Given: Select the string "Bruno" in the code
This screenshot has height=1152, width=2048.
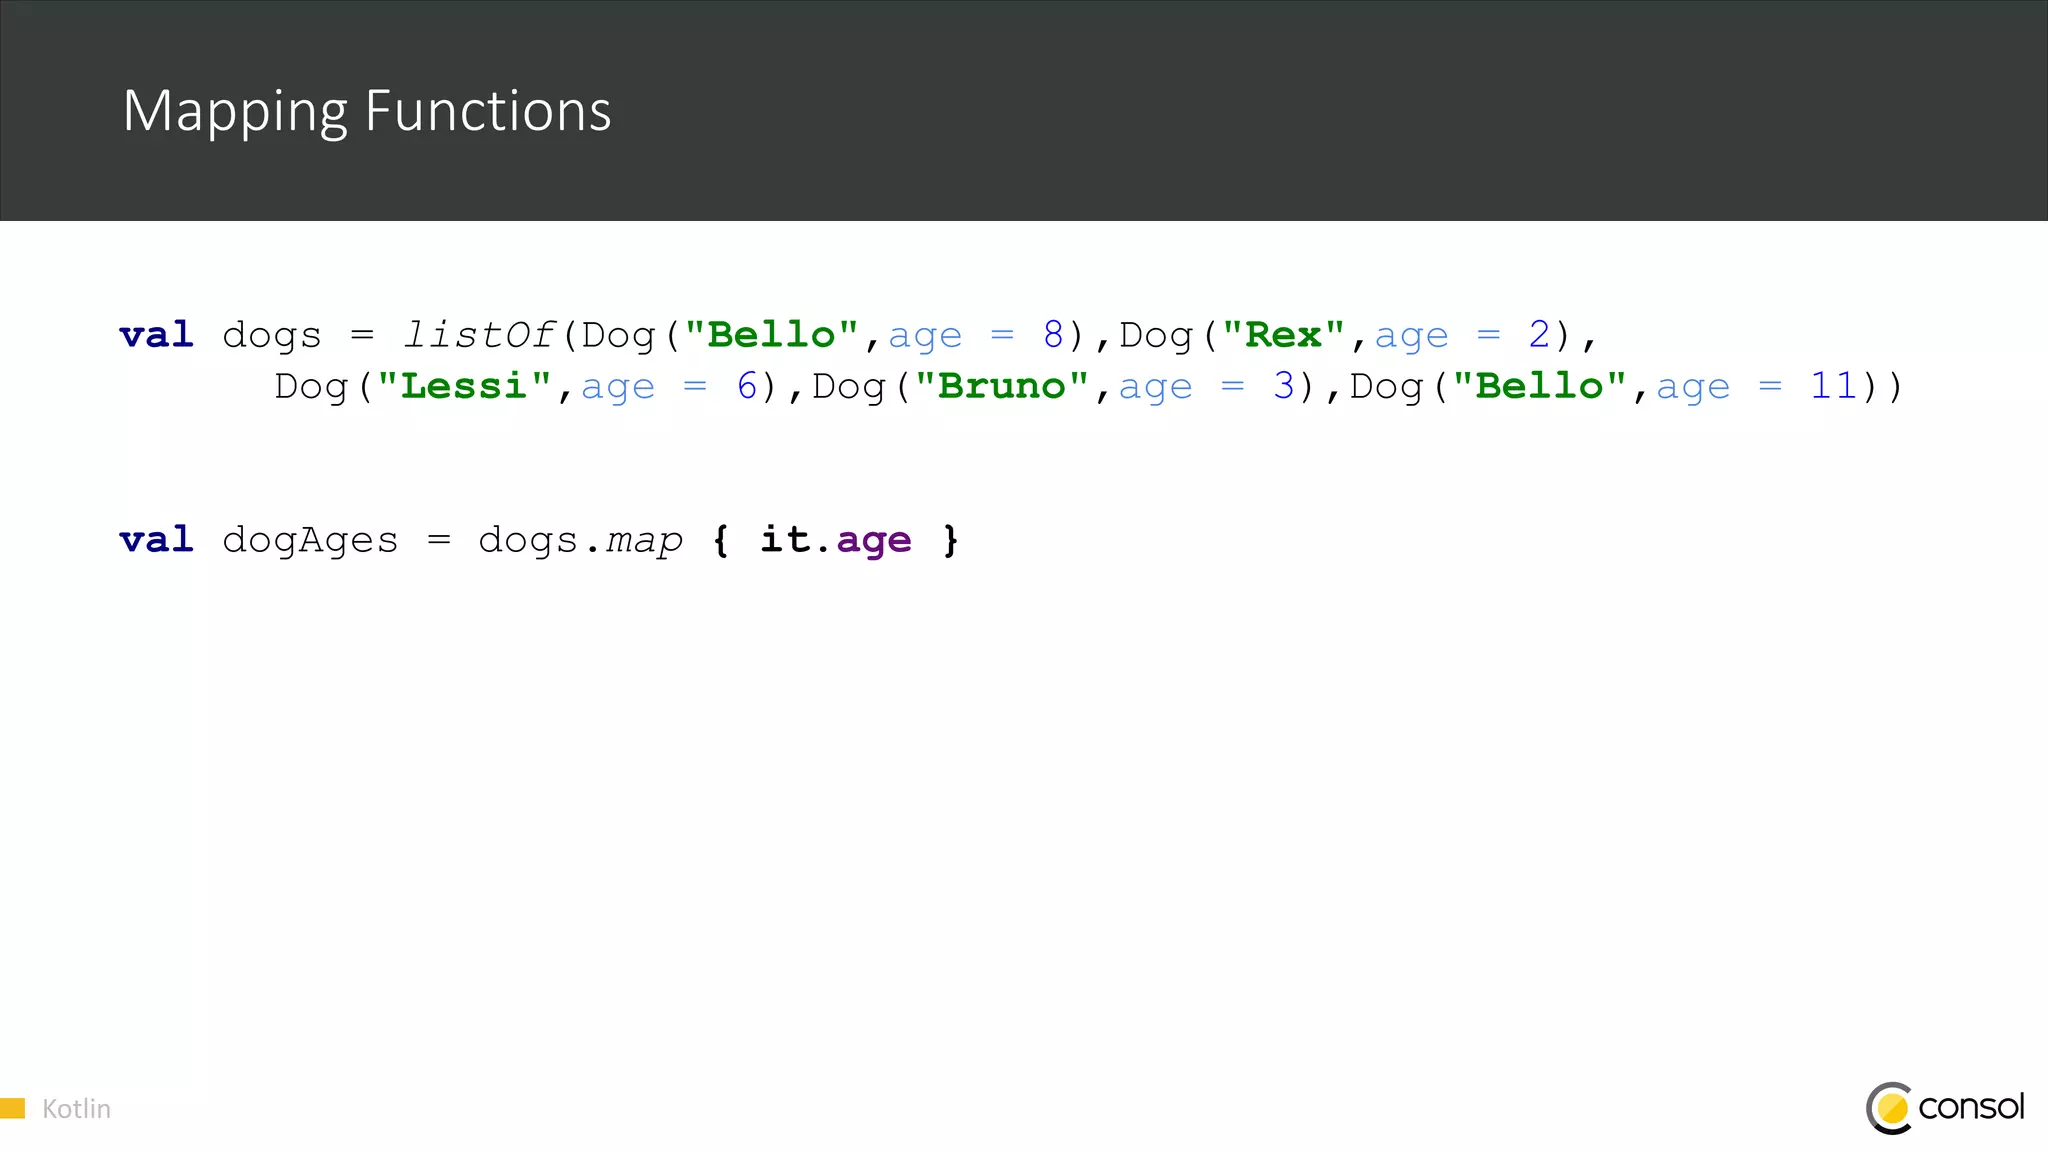Looking at the screenshot, I should [x=1001, y=386].
